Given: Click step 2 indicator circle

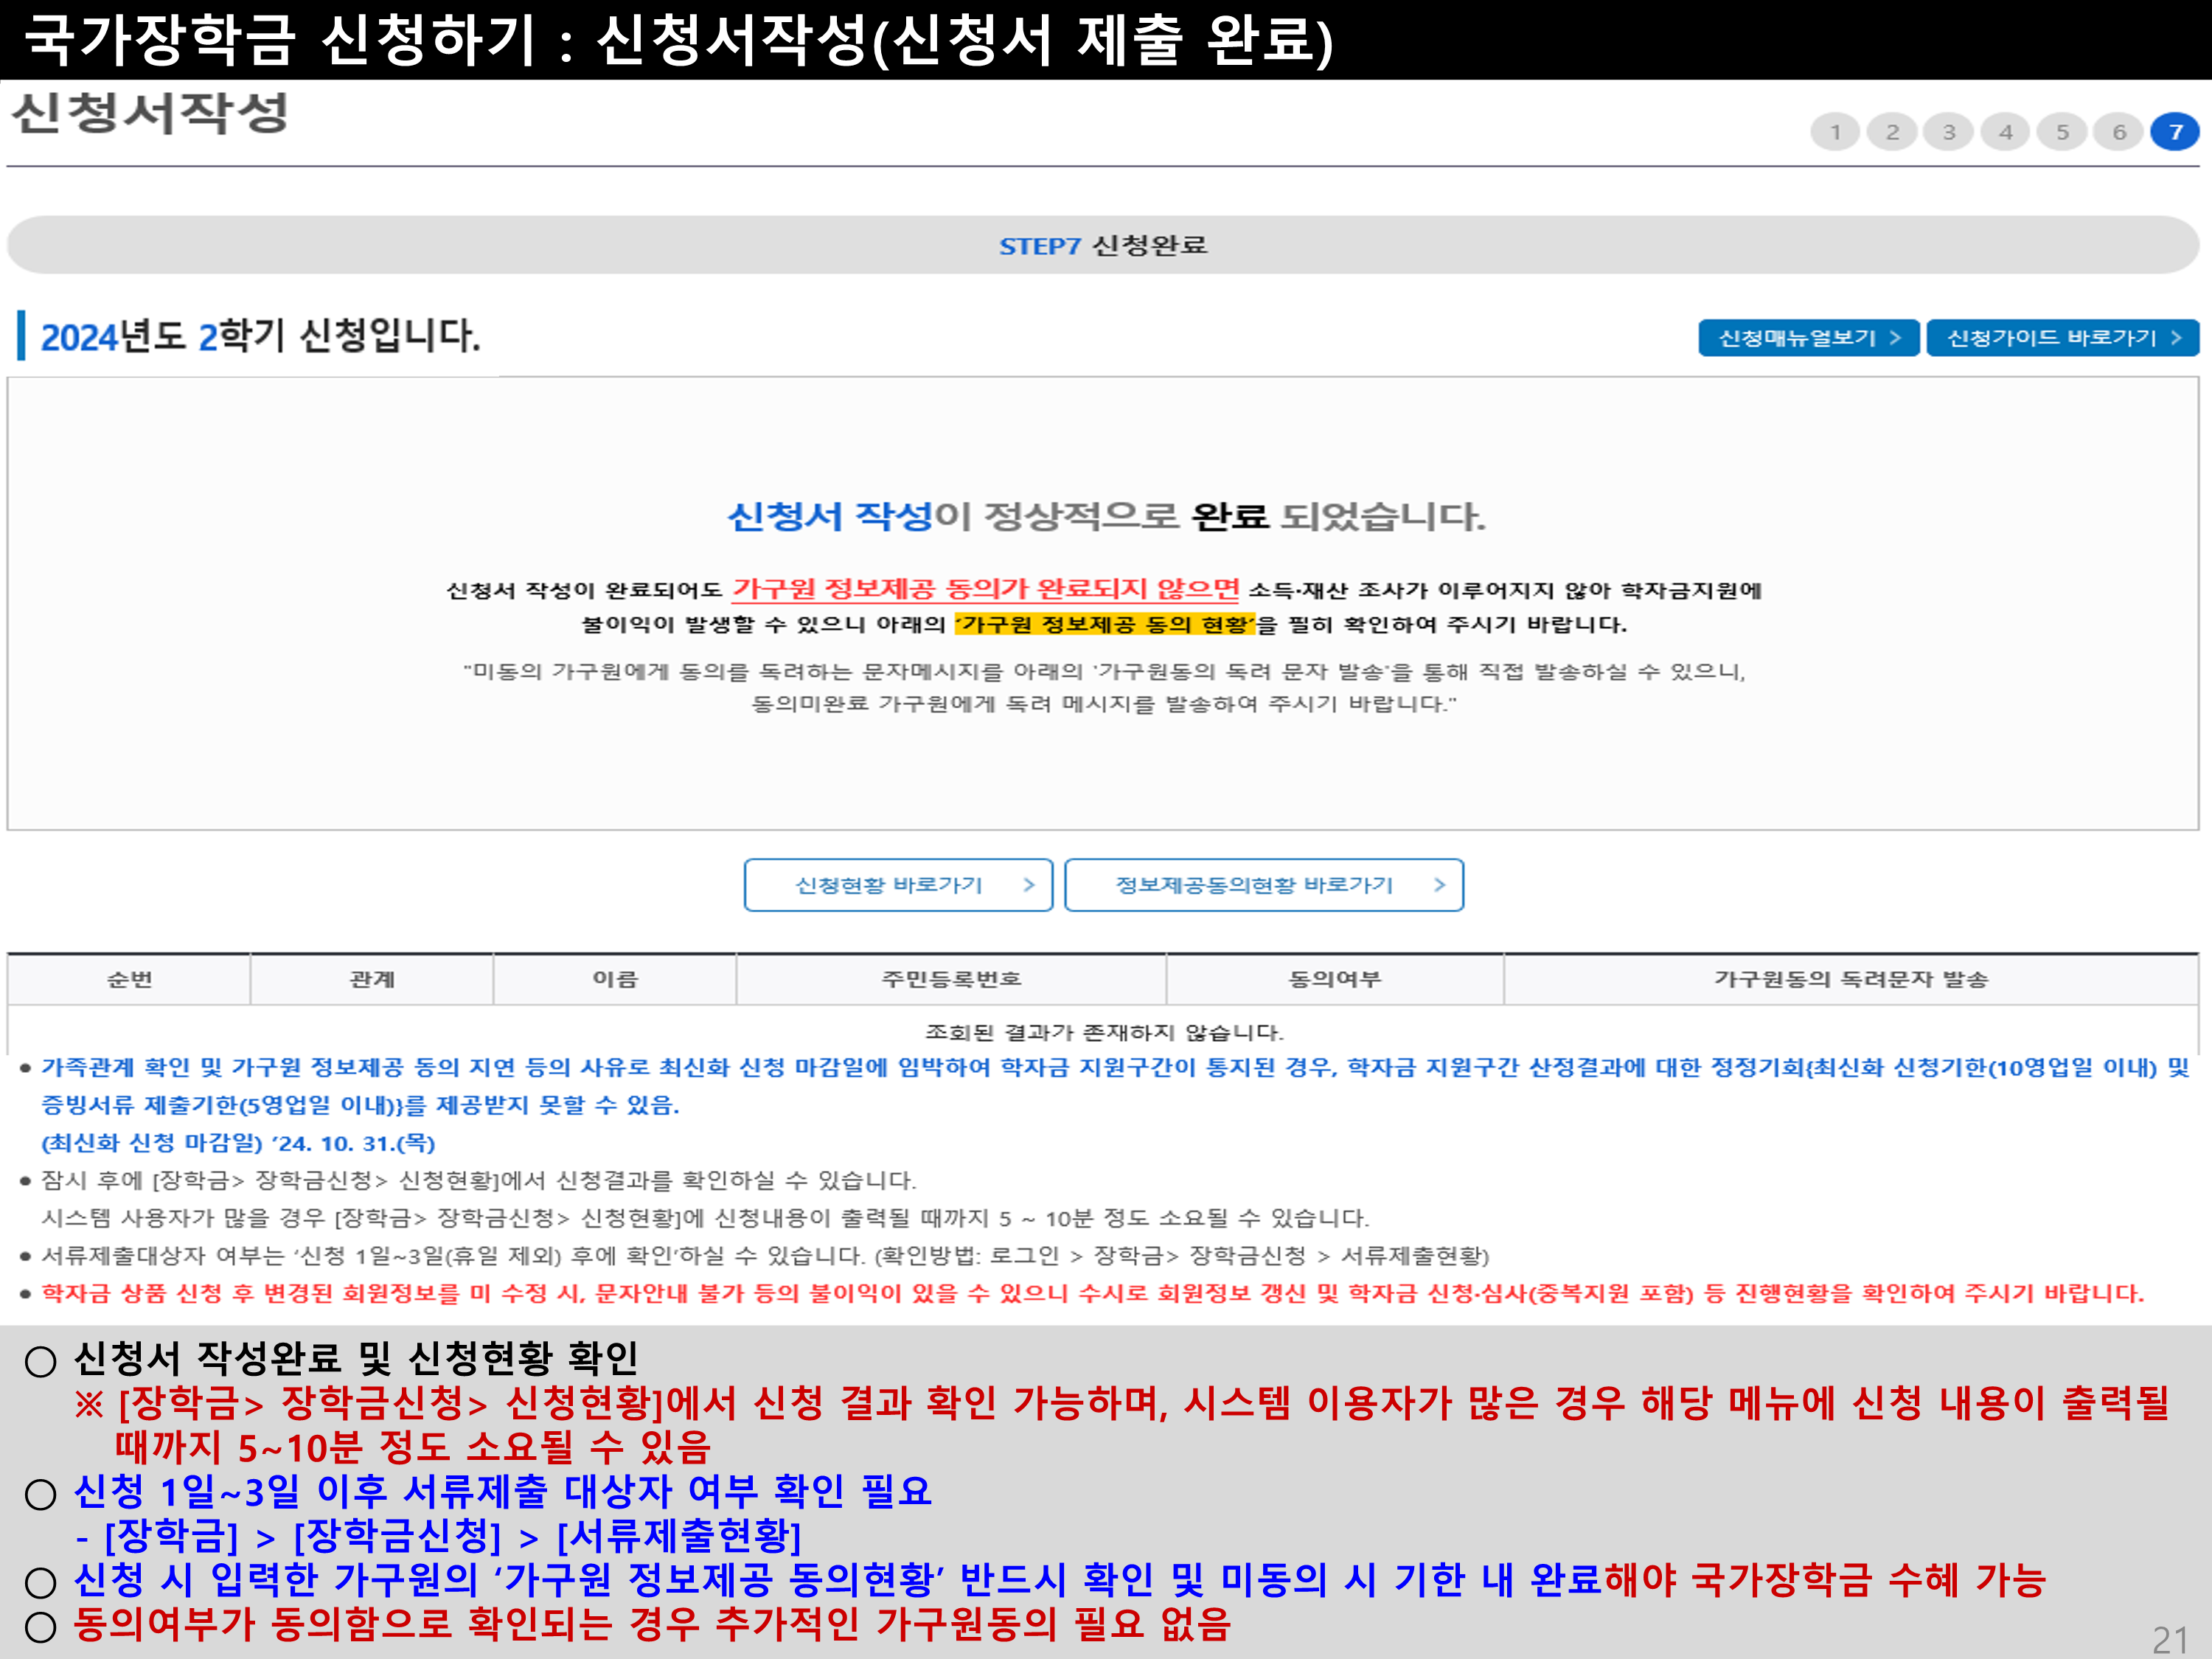Looking at the screenshot, I should coord(1892,132).
